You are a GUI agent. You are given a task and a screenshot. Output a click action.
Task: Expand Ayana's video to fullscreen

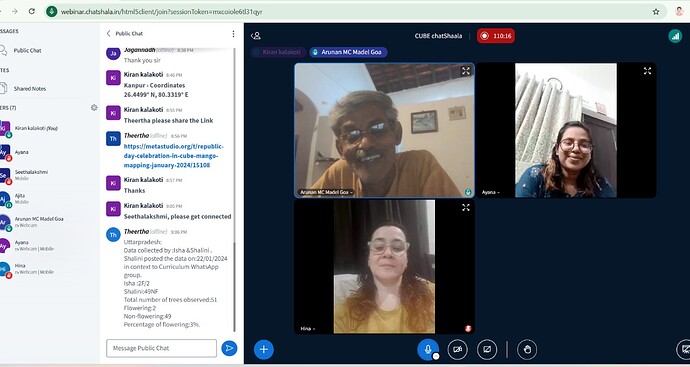coord(647,71)
